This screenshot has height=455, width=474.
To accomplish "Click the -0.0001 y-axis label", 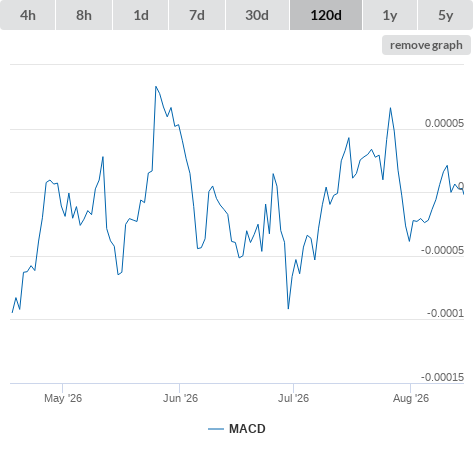I will [445, 313].
